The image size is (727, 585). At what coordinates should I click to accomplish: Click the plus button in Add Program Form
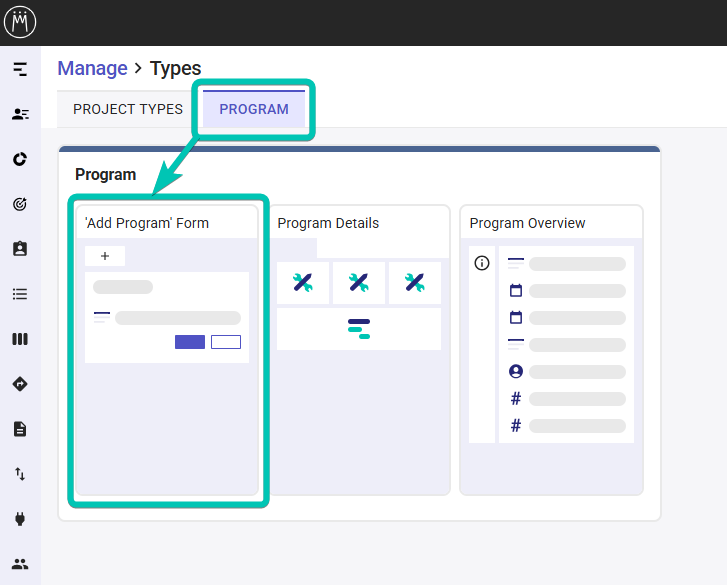105,256
